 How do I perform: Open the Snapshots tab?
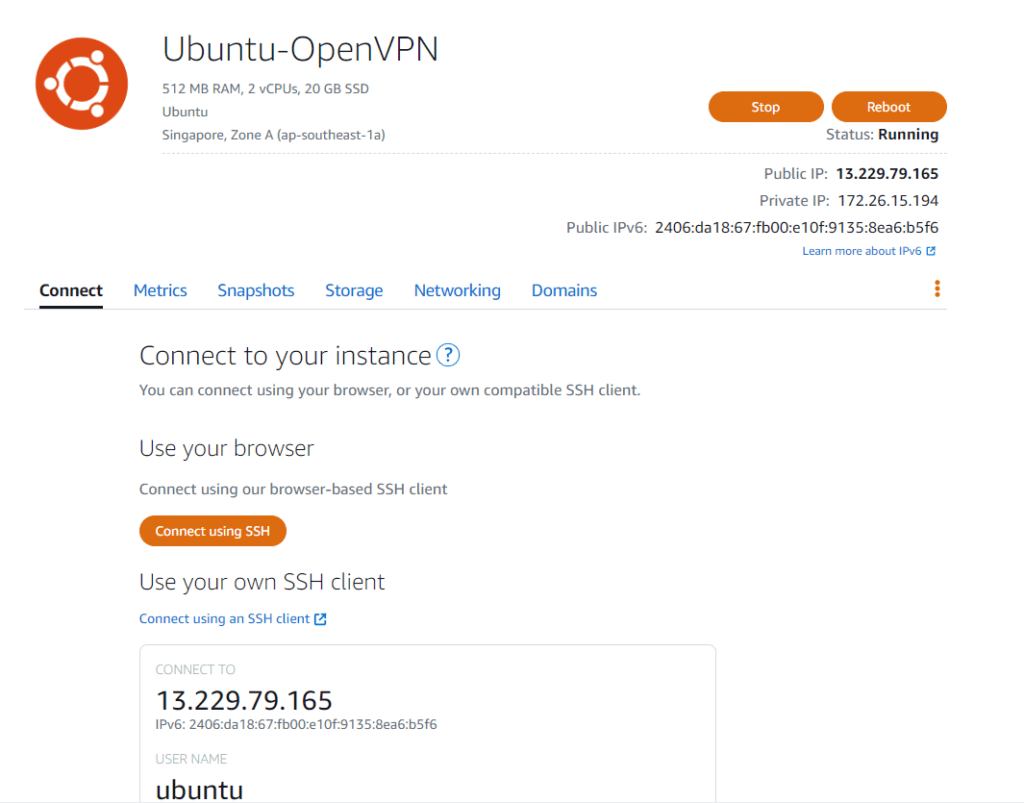click(x=256, y=290)
